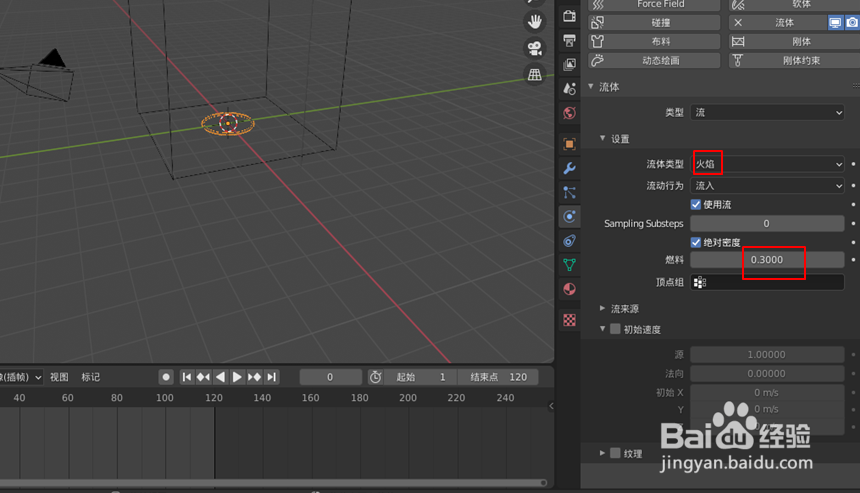The height and width of the screenshot is (493, 860).
Task: Click the Sampling Substeps value field
Action: coord(767,224)
